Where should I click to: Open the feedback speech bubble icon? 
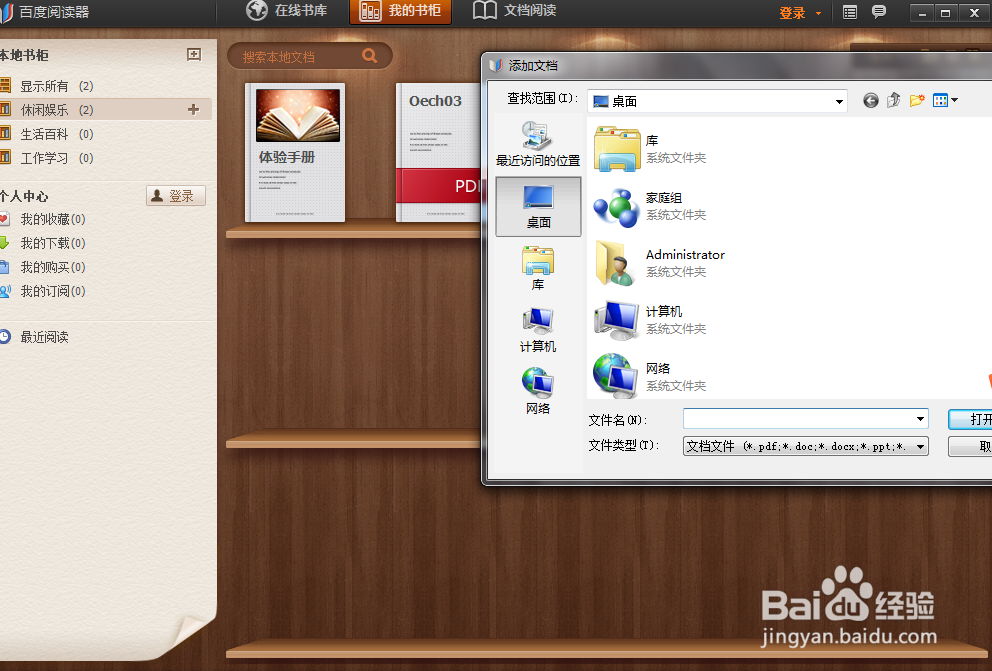point(879,12)
